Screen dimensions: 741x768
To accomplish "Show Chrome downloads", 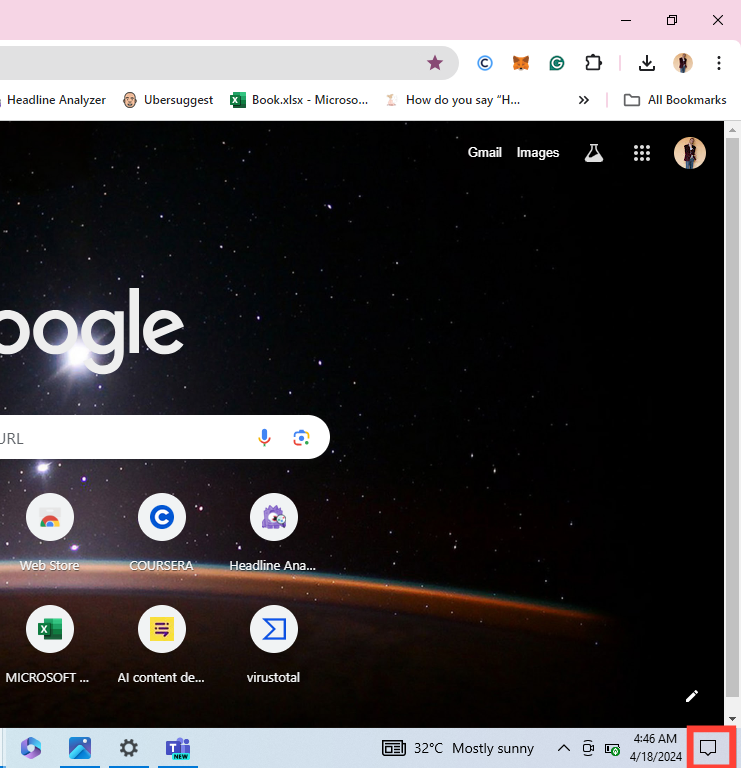I will [646, 63].
